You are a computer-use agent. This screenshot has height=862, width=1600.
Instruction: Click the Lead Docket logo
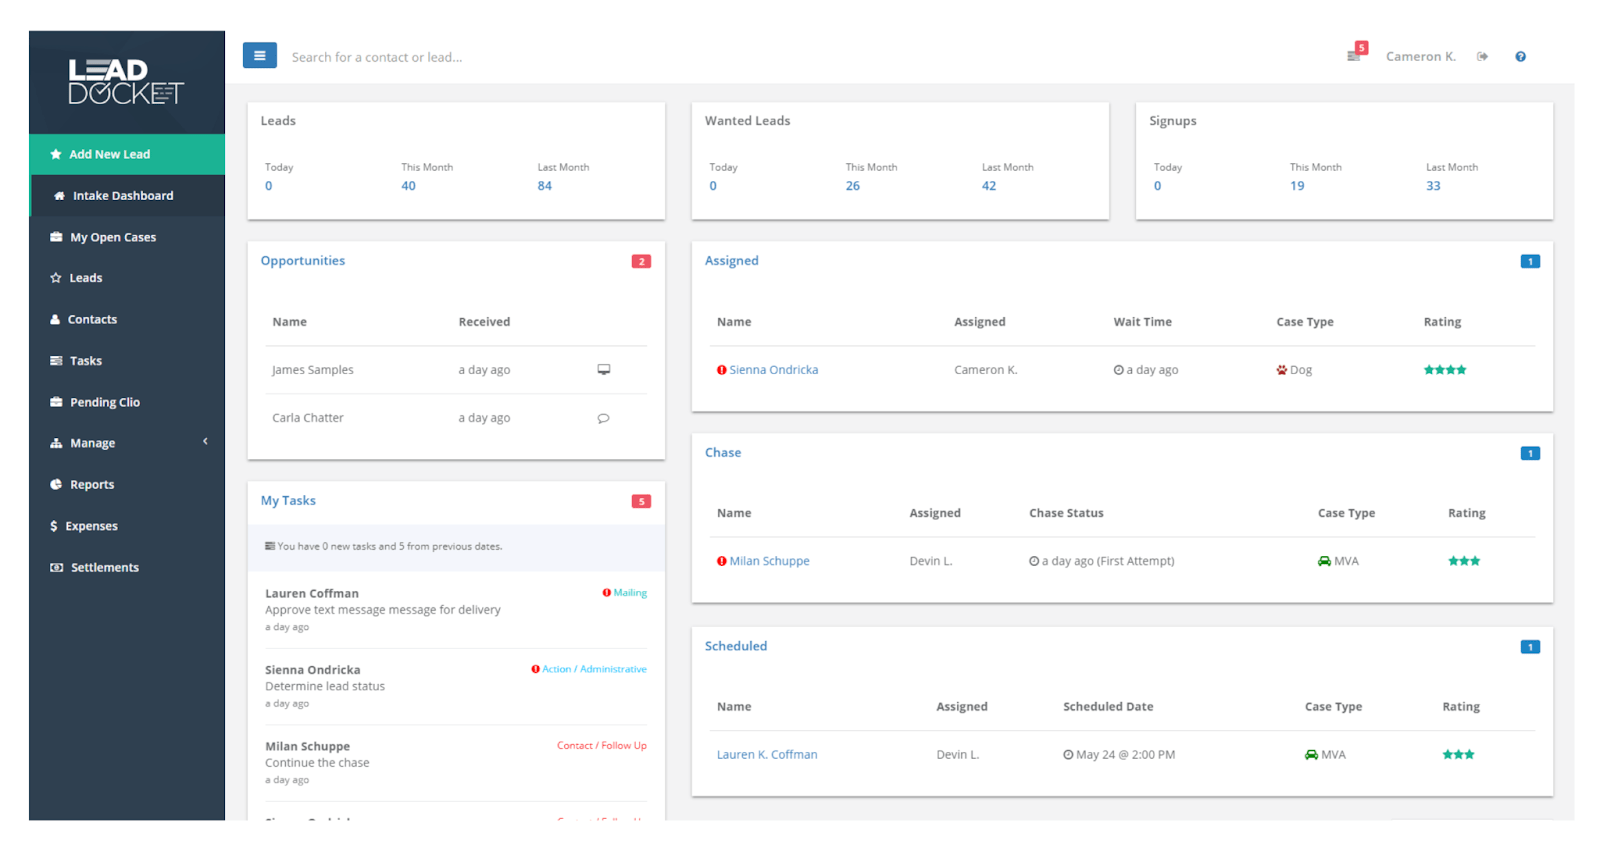point(125,82)
